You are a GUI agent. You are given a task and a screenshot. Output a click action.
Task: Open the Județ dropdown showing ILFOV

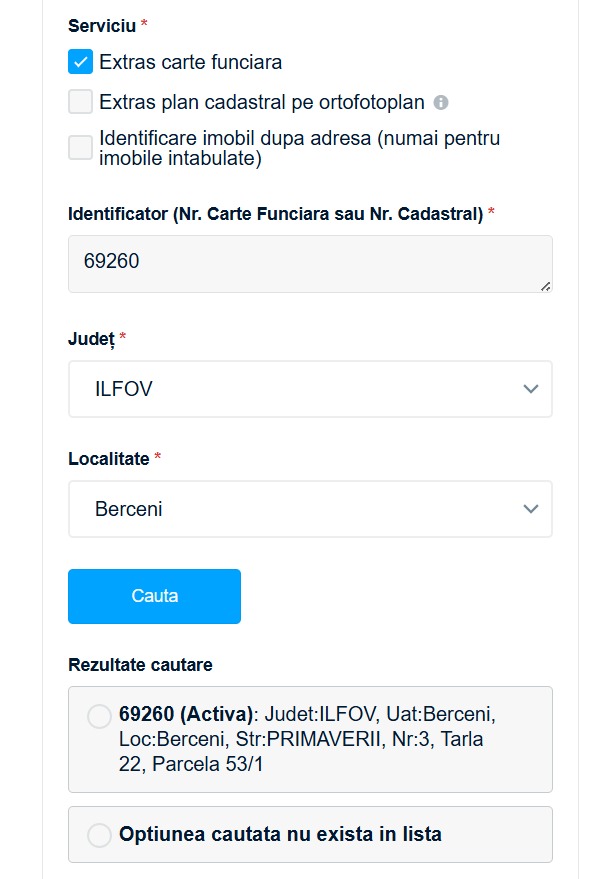pyautogui.click(x=309, y=389)
